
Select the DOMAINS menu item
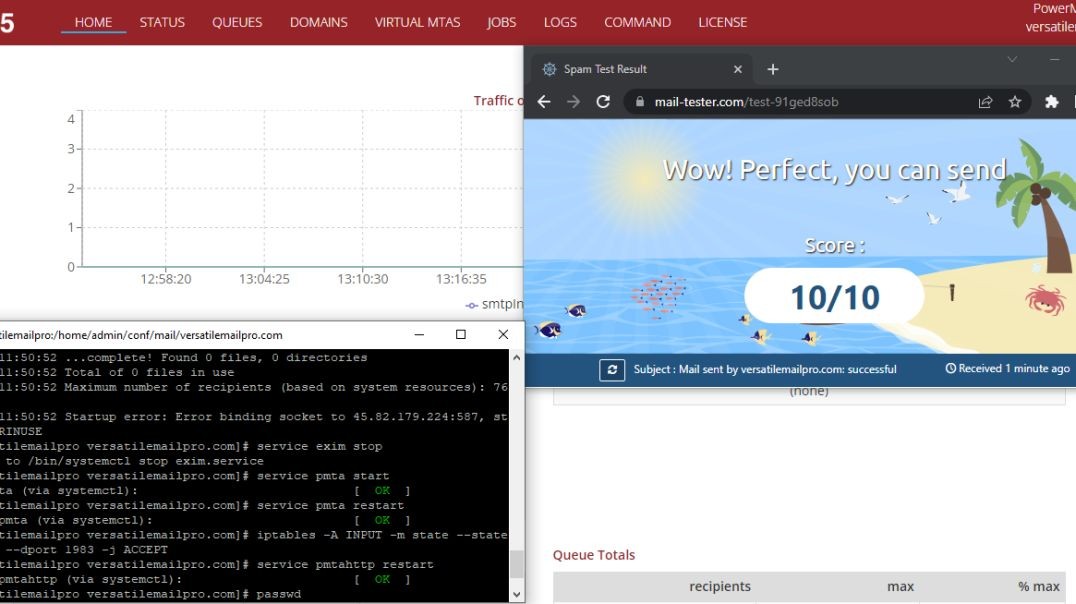pos(318,22)
